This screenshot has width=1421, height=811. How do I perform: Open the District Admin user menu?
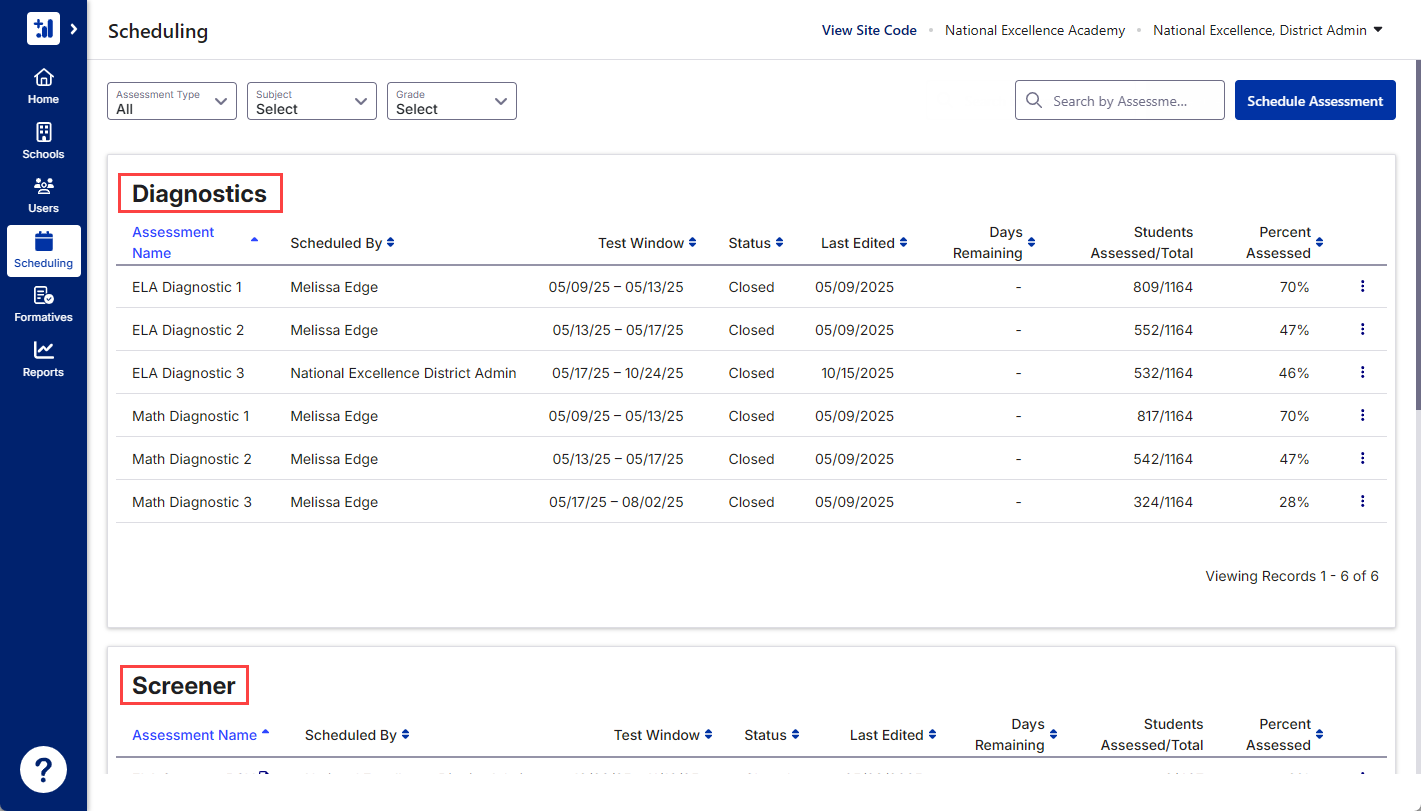tap(1268, 30)
